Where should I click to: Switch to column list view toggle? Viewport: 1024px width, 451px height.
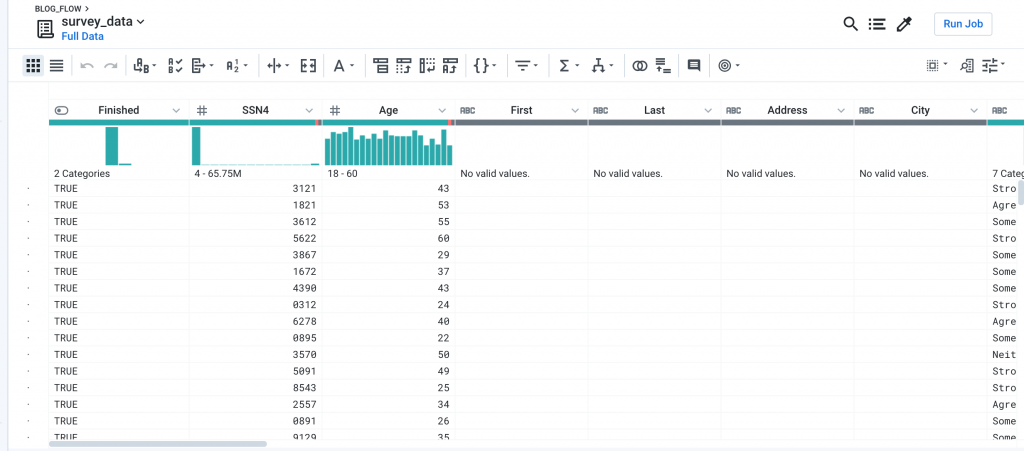[x=57, y=65]
